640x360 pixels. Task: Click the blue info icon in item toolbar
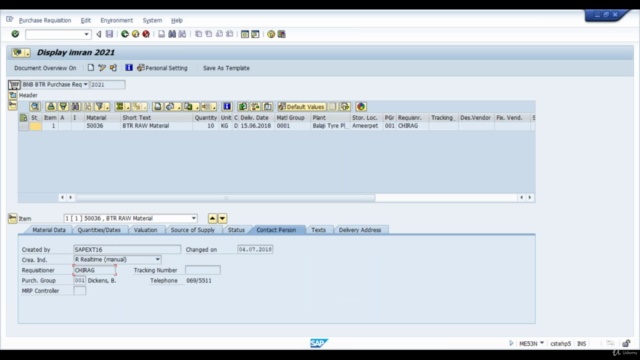[227, 107]
